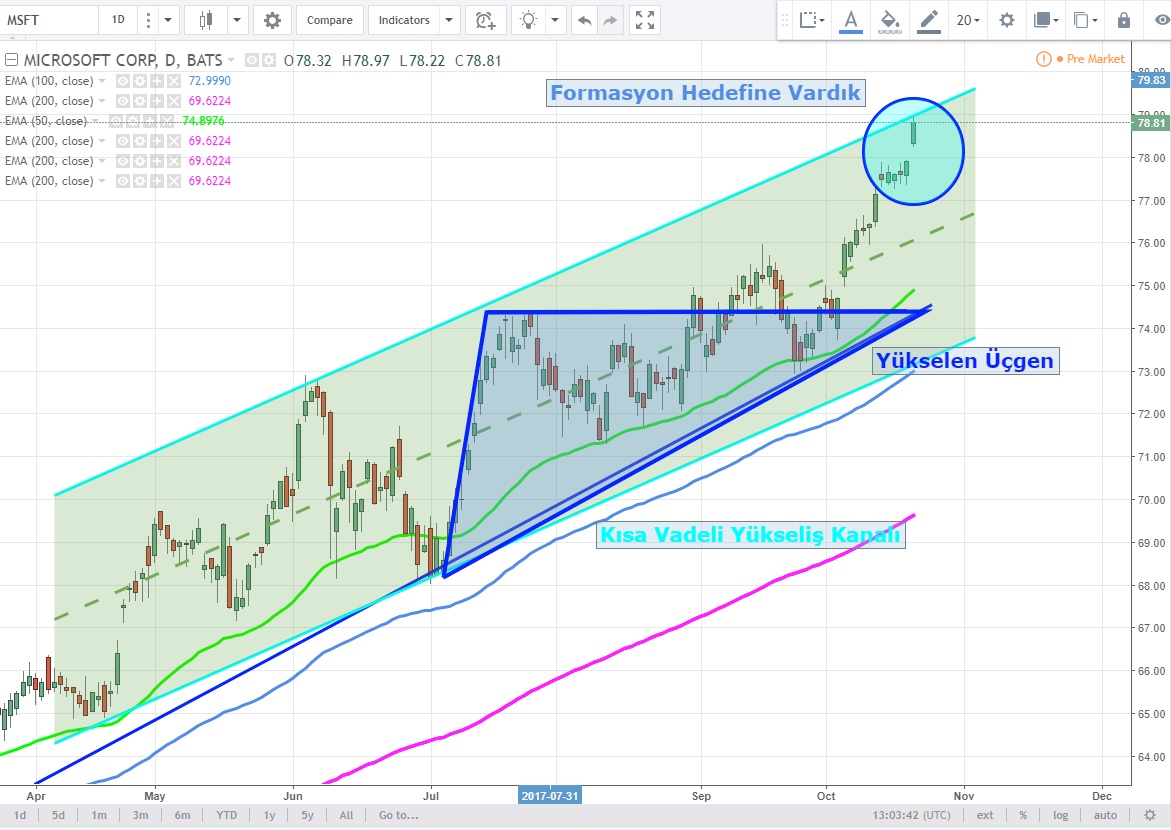
Task: Click the lock icon in drawing toolbar
Action: coord(1124,20)
